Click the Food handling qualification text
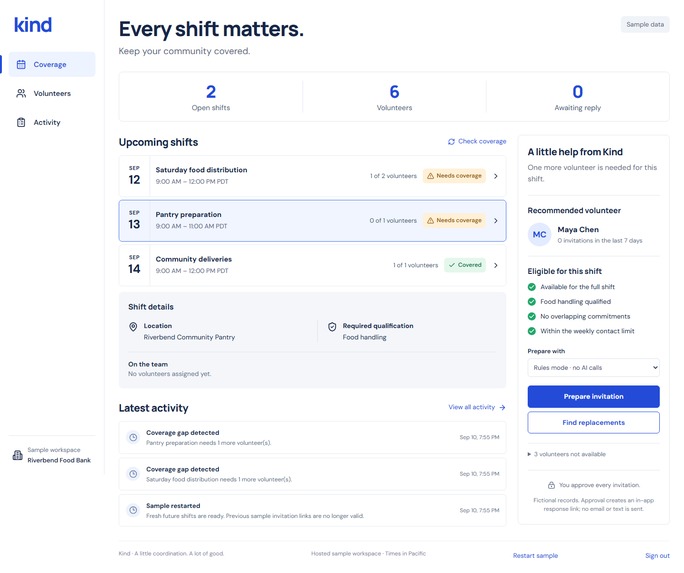684x573 pixels. pos(364,337)
